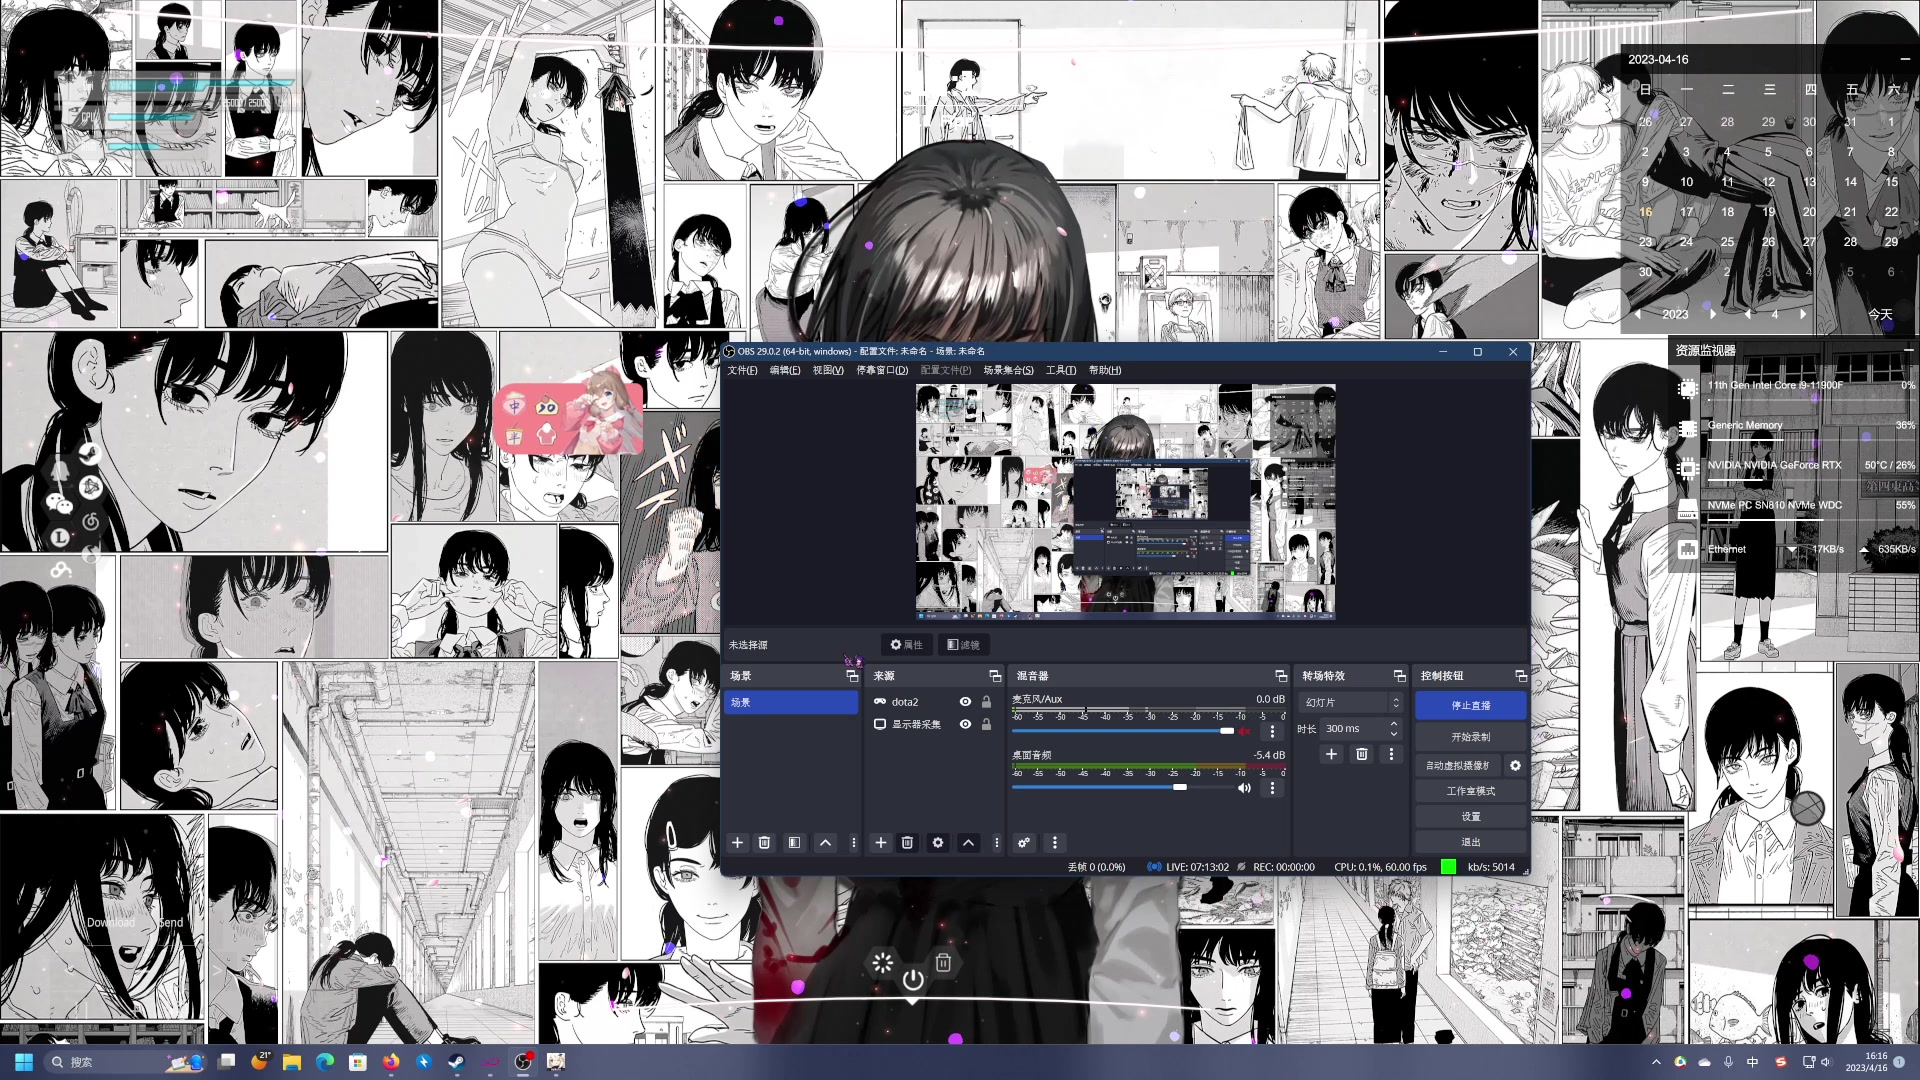Move scene up using Scenes panel arrow
This screenshot has width=1920, height=1080.
[825, 843]
